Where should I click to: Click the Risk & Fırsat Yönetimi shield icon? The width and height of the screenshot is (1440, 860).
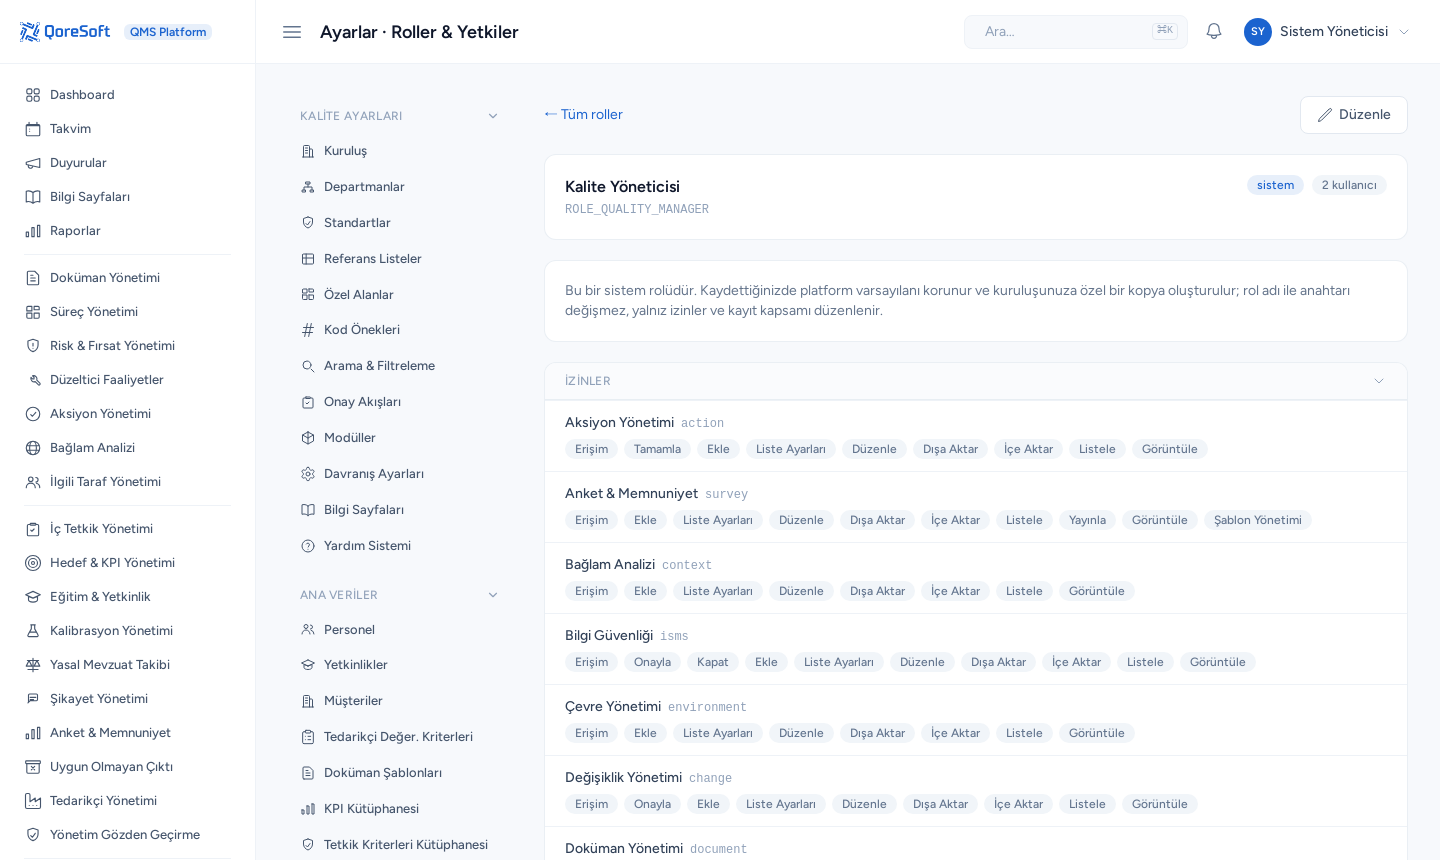click(x=33, y=346)
